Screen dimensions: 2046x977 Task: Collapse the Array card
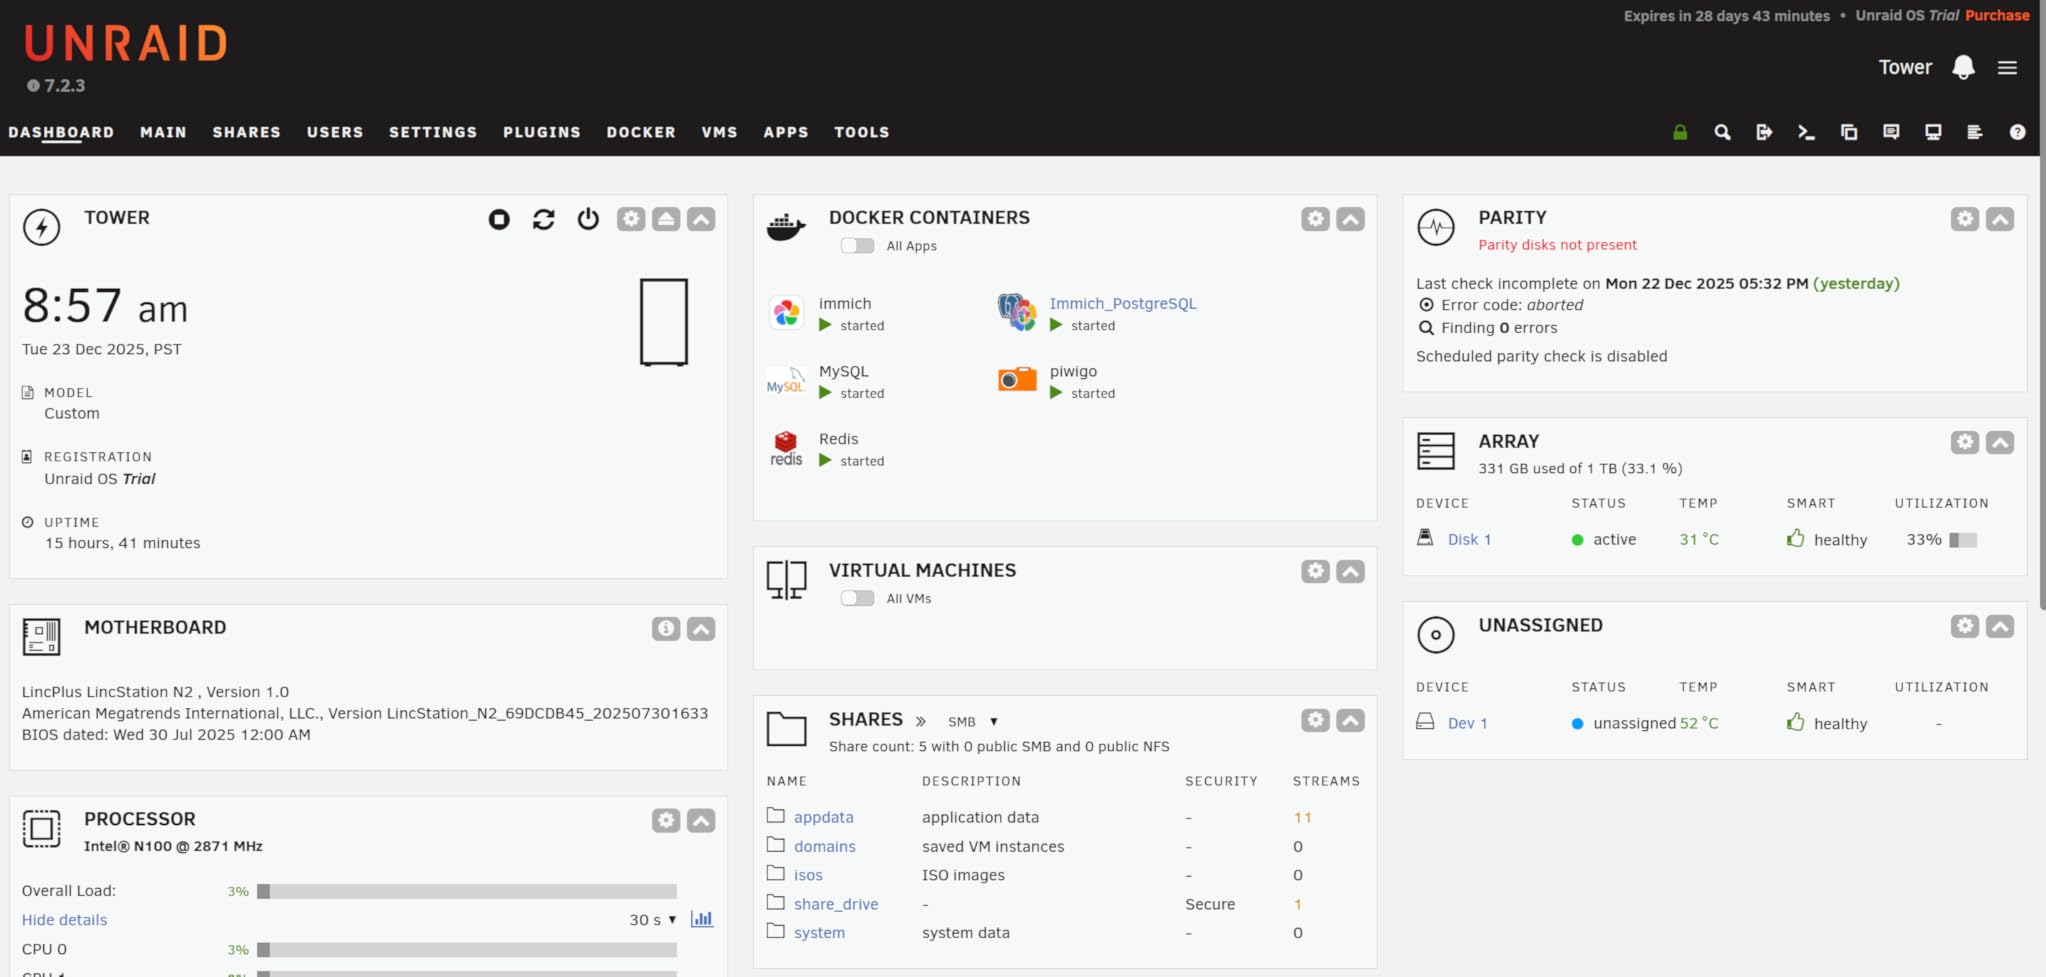(2000, 442)
